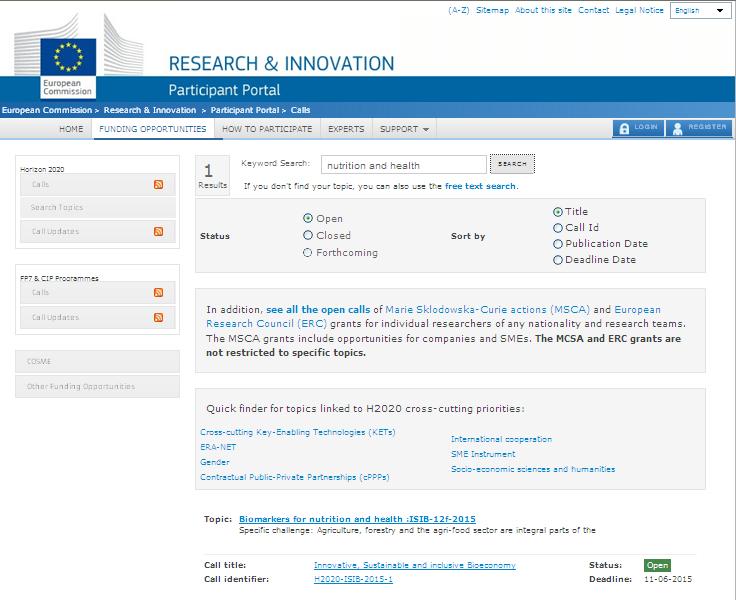Open European Research Council (ERC) link

coord(266,324)
